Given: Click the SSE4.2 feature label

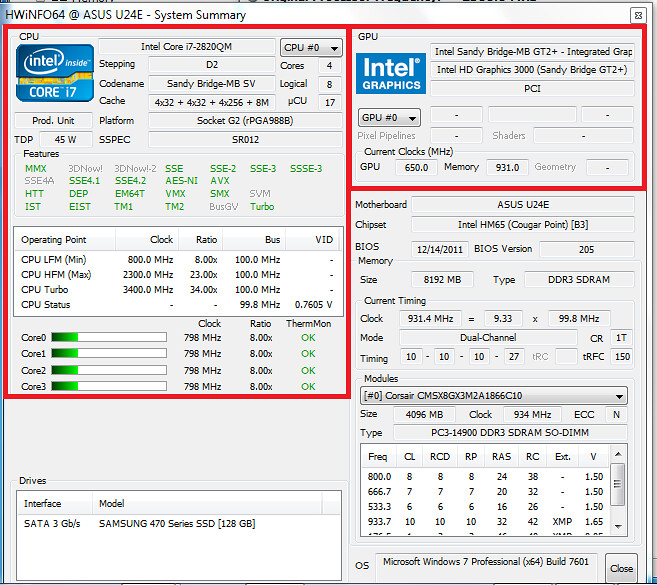Looking at the screenshot, I should [x=130, y=181].
